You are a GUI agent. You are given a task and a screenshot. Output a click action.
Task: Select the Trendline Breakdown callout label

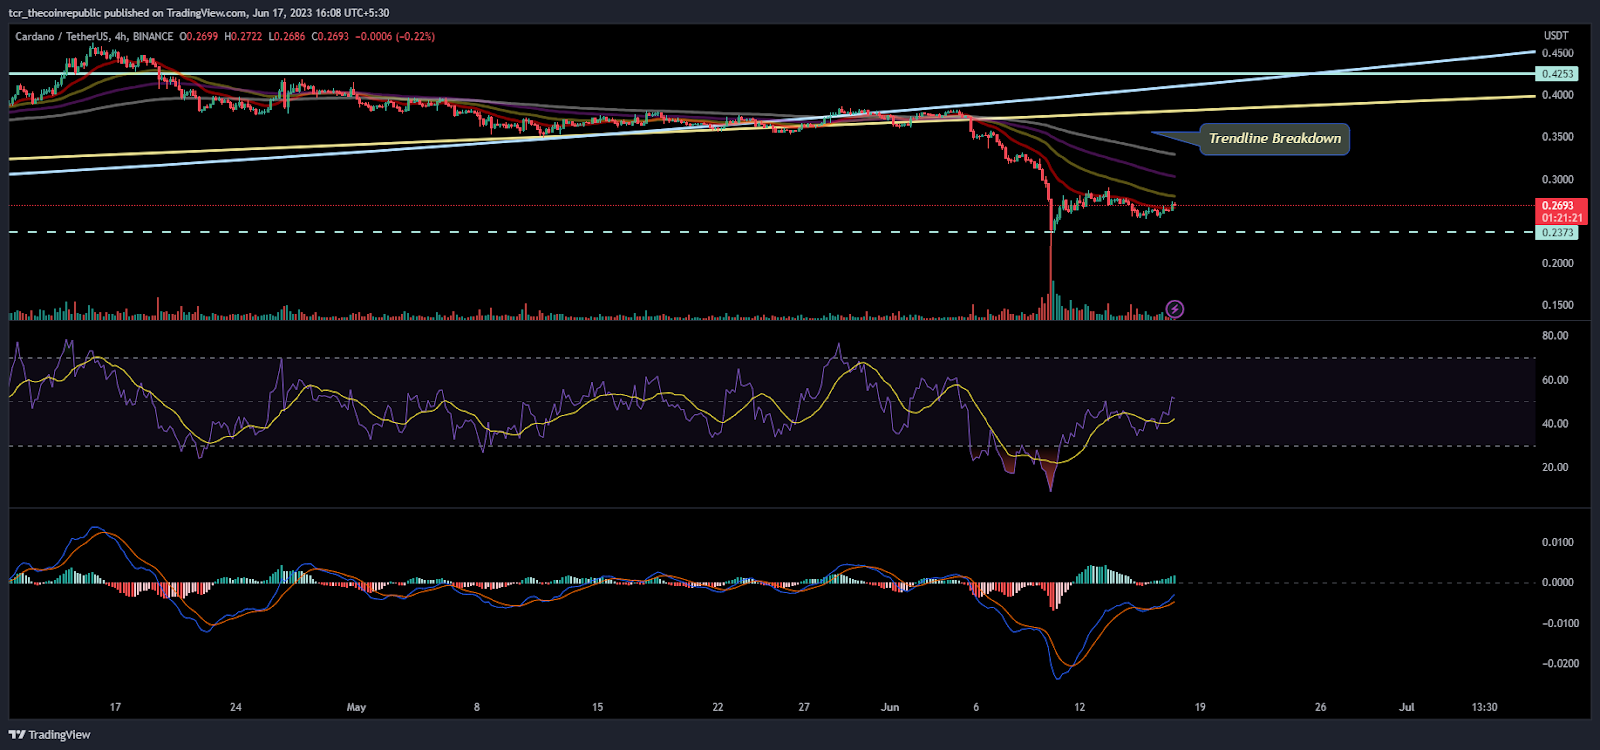click(x=1275, y=139)
